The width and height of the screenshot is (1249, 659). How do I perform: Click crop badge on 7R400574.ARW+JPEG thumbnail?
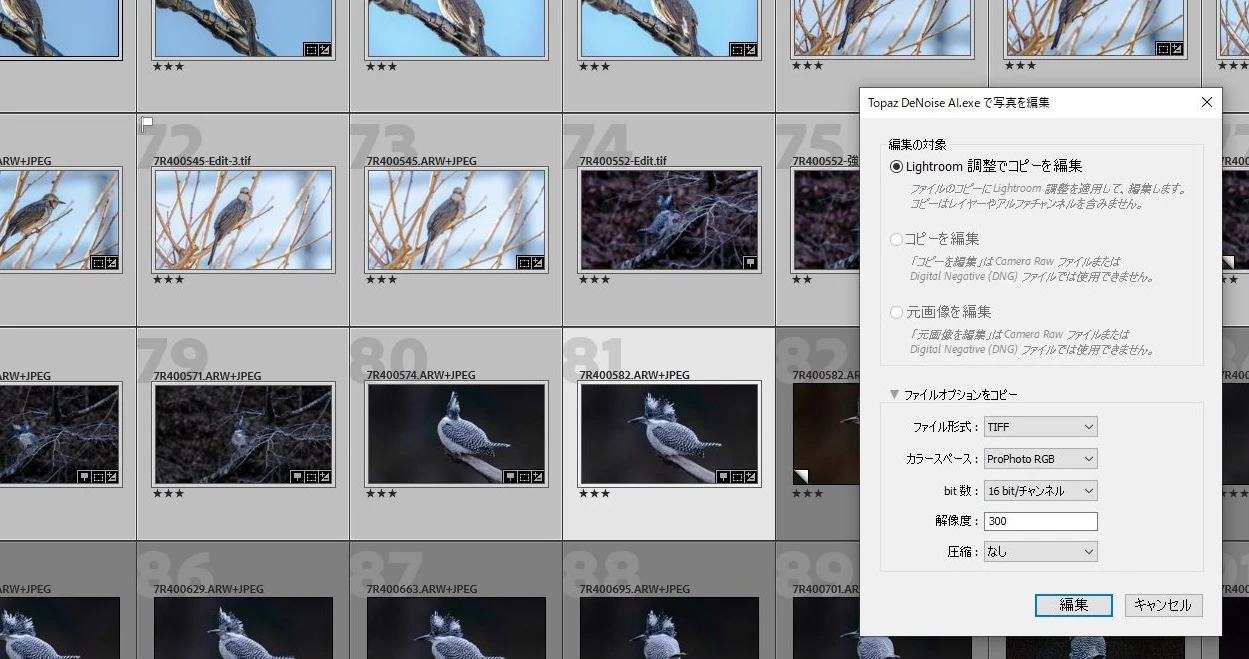coord(524,477)
